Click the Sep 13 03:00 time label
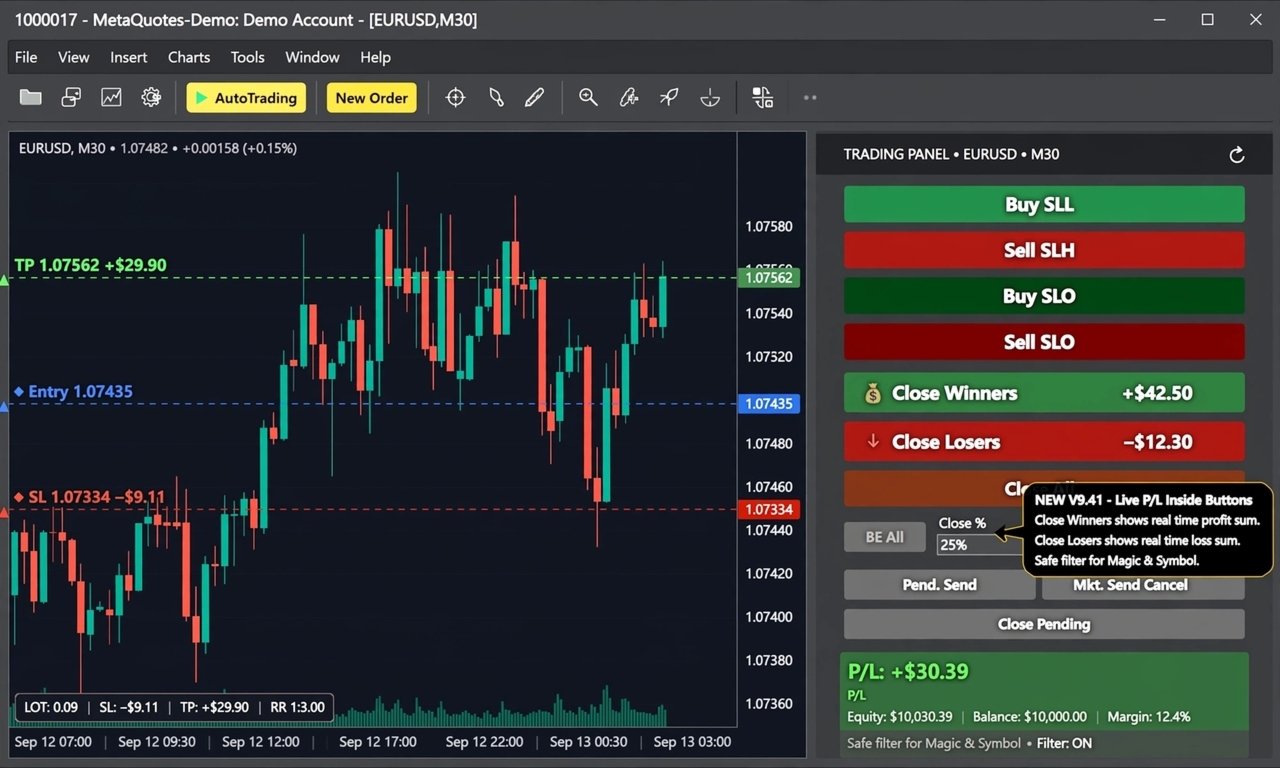 pos(692,742)
